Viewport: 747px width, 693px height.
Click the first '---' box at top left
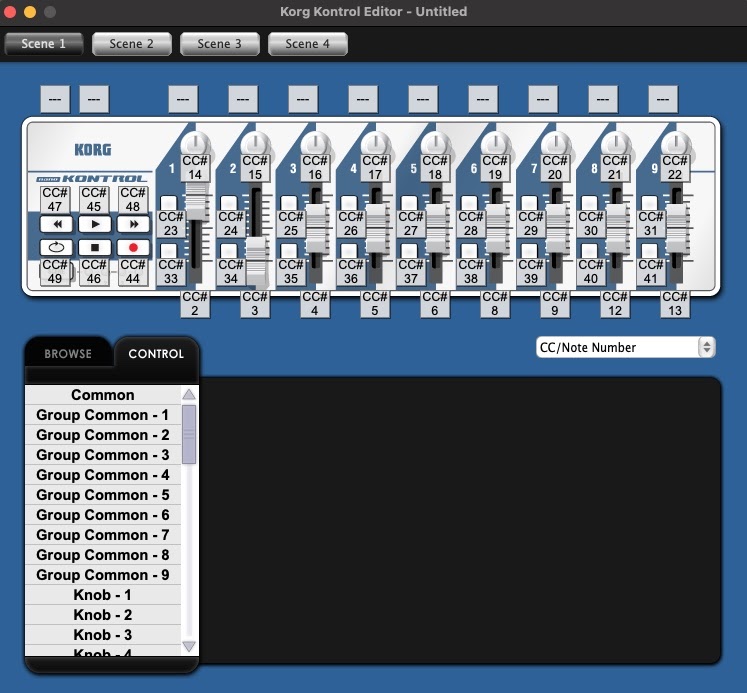coord(55,99)
